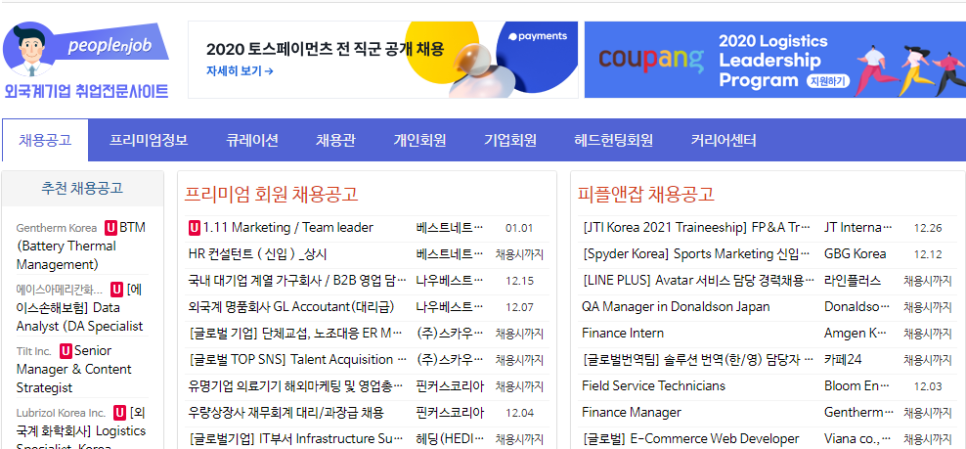Open [글로벌 TOP SNS] Talent Acquisition posting
The height and width of the screenshot is (449, 966).
298,360
